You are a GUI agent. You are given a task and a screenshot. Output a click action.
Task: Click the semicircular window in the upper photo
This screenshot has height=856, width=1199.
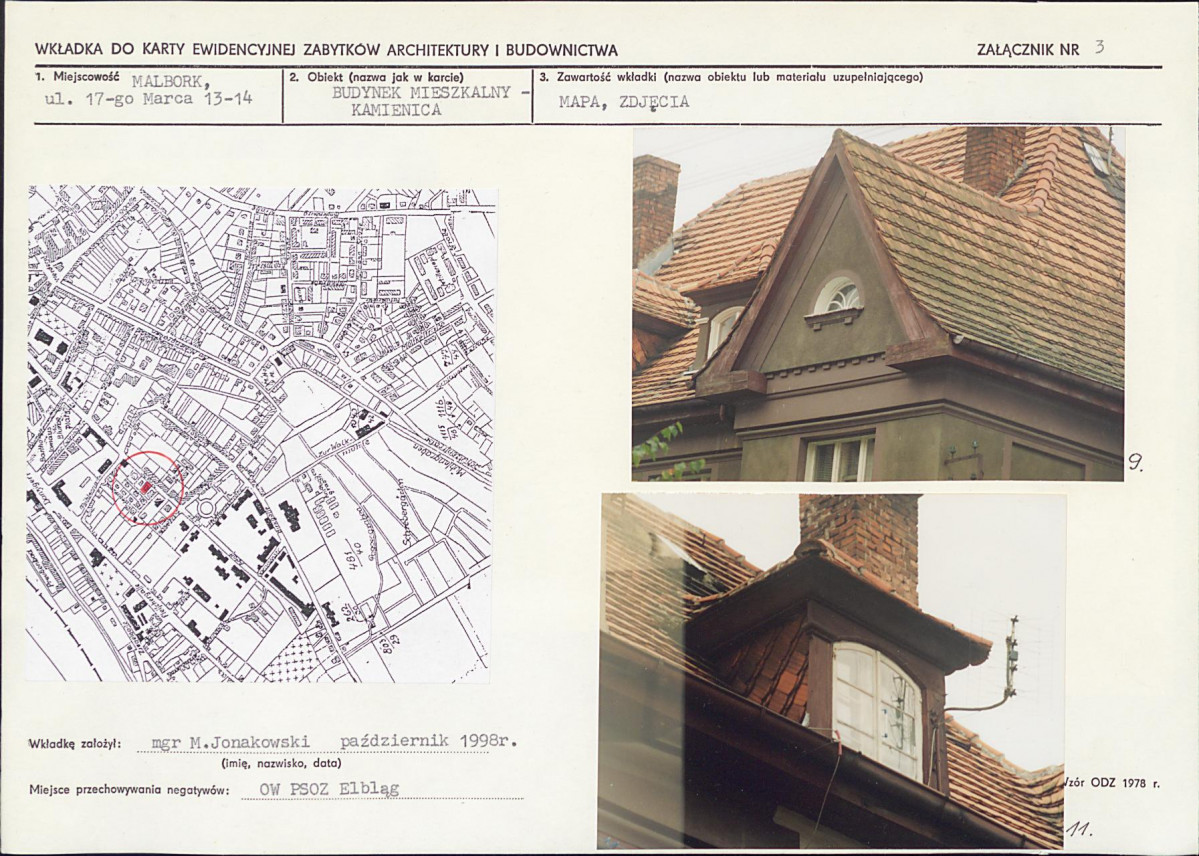coord(837,296)
